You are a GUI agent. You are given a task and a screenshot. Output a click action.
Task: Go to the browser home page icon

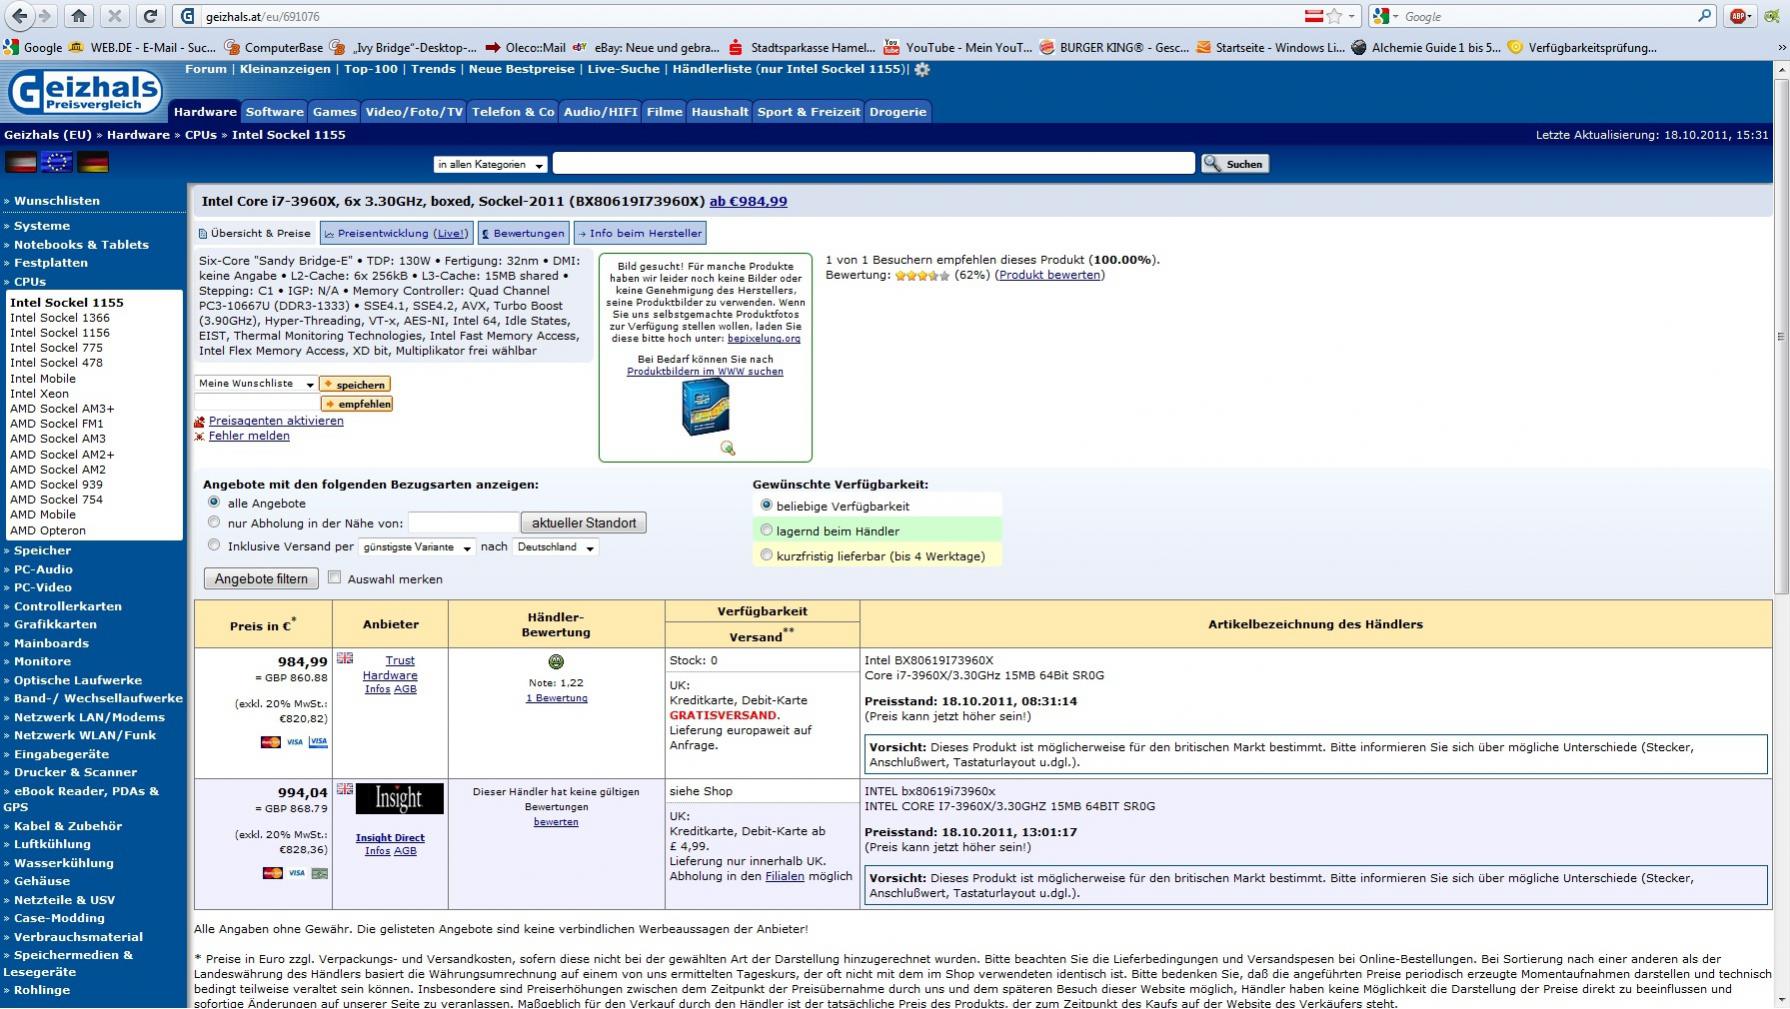(79, 16)
